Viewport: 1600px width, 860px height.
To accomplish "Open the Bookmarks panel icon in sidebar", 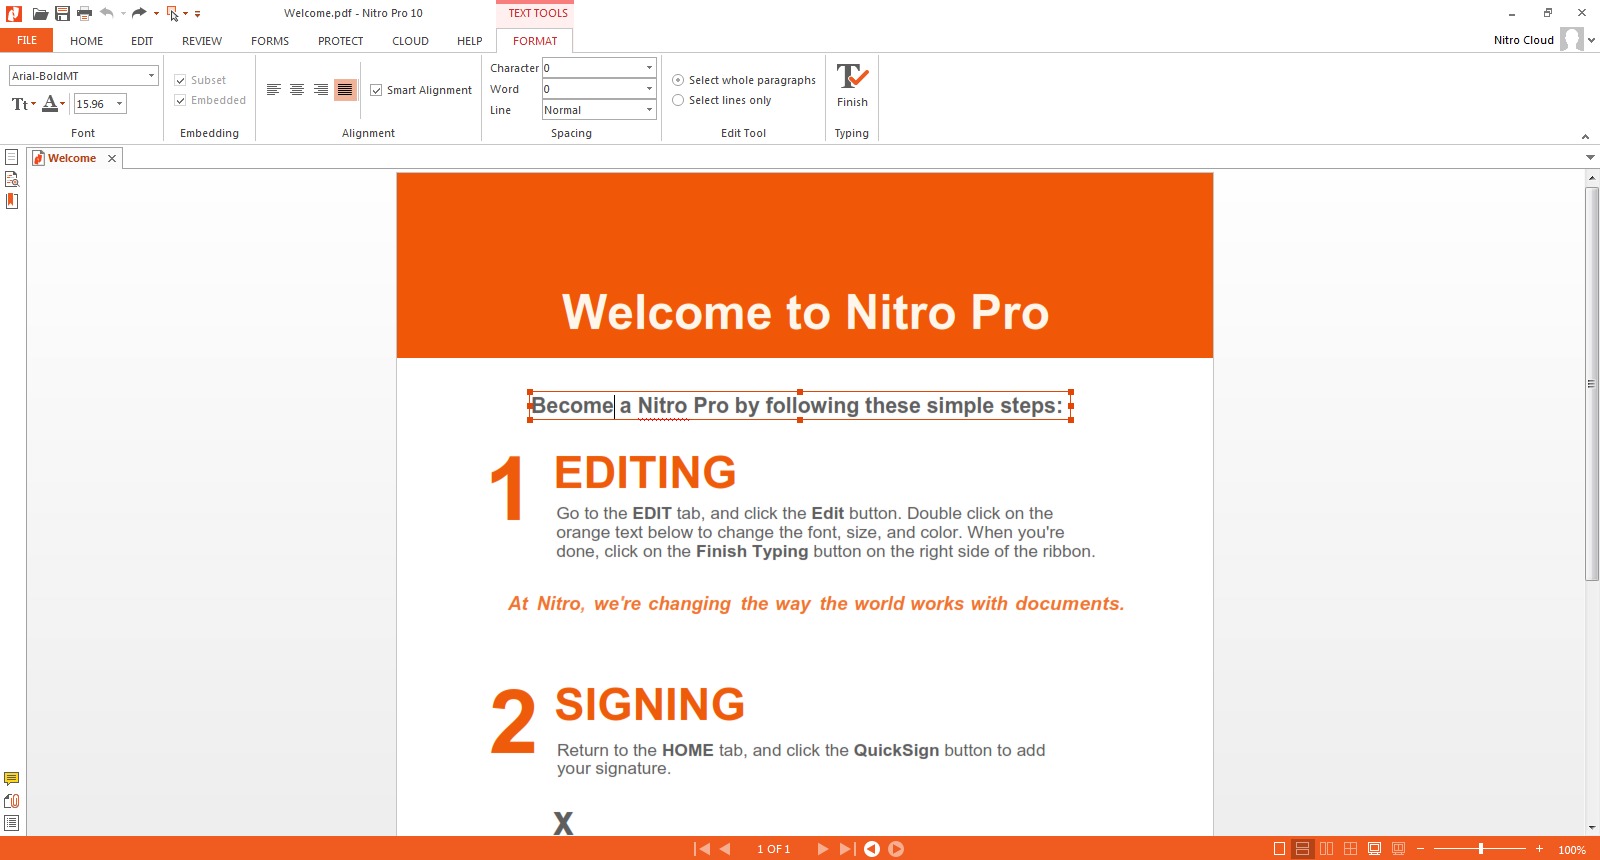I will click(12, 201).
